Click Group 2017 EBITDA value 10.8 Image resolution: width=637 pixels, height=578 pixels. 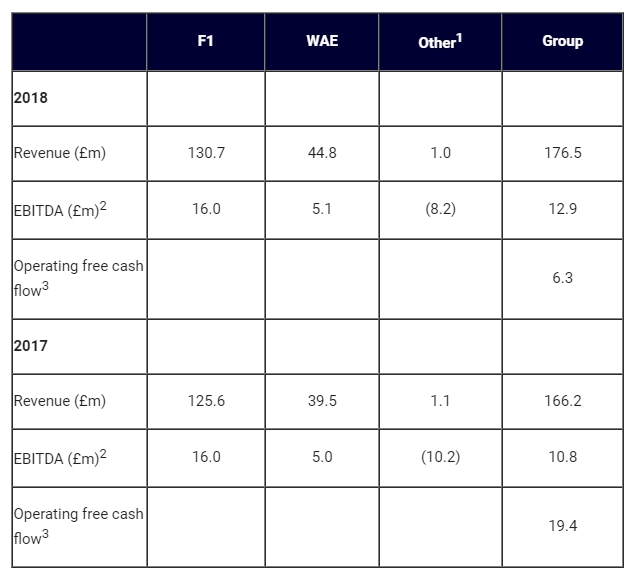point(562,456)
